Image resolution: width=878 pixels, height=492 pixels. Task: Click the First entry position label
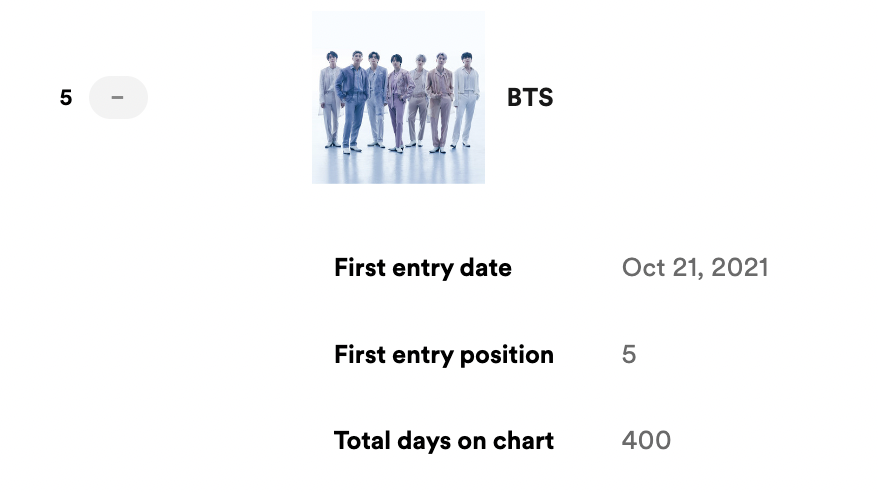[443, 355]
